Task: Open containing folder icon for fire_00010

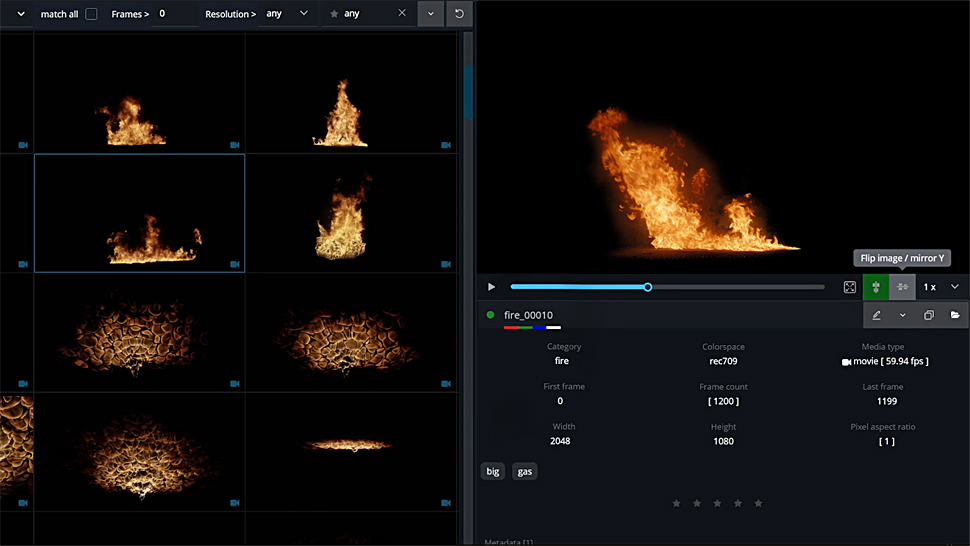Action: tap(955, 315)
